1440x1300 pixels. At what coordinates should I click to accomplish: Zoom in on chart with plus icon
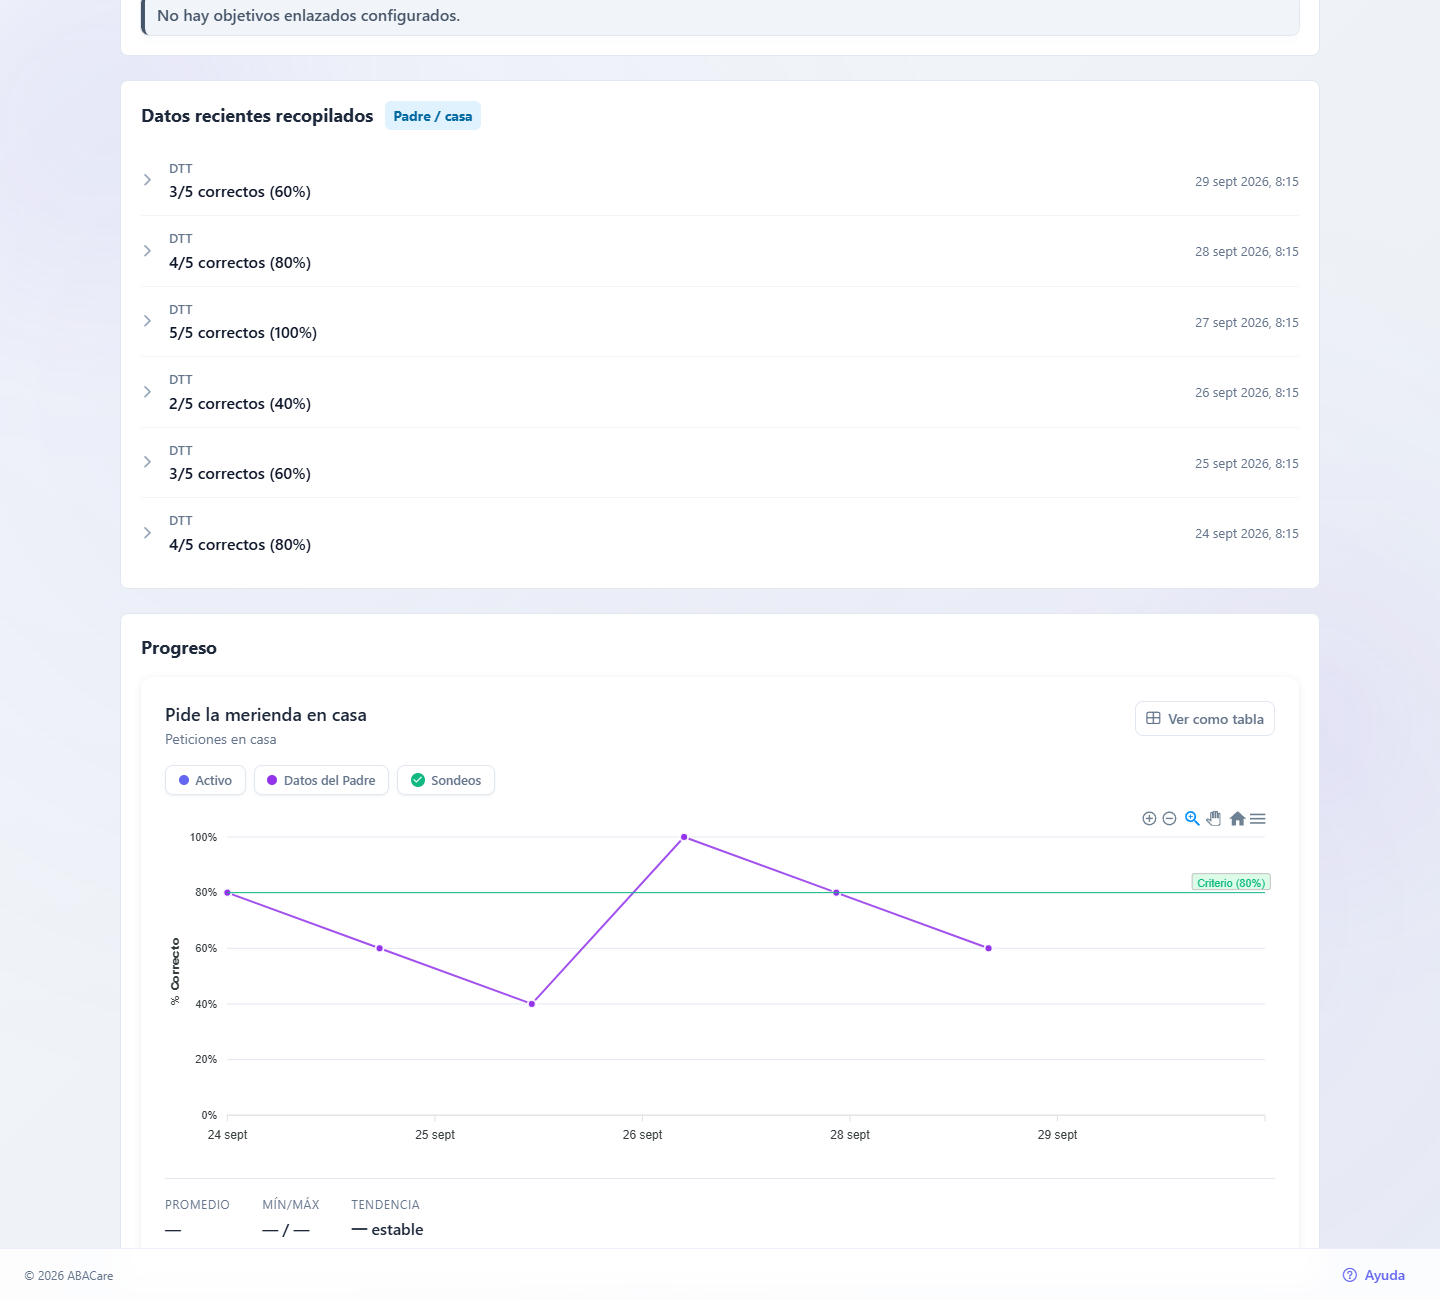click(1149, 819)
